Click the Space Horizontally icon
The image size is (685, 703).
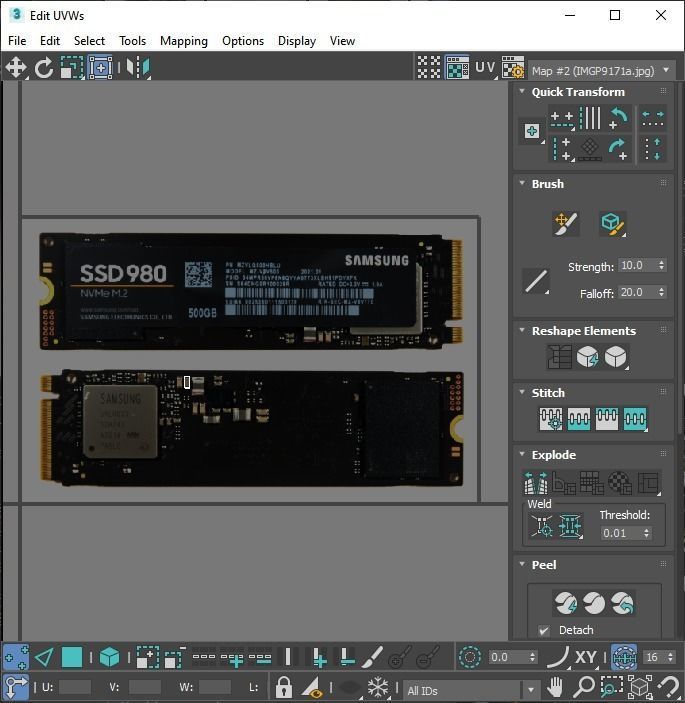tap(653, 118)
